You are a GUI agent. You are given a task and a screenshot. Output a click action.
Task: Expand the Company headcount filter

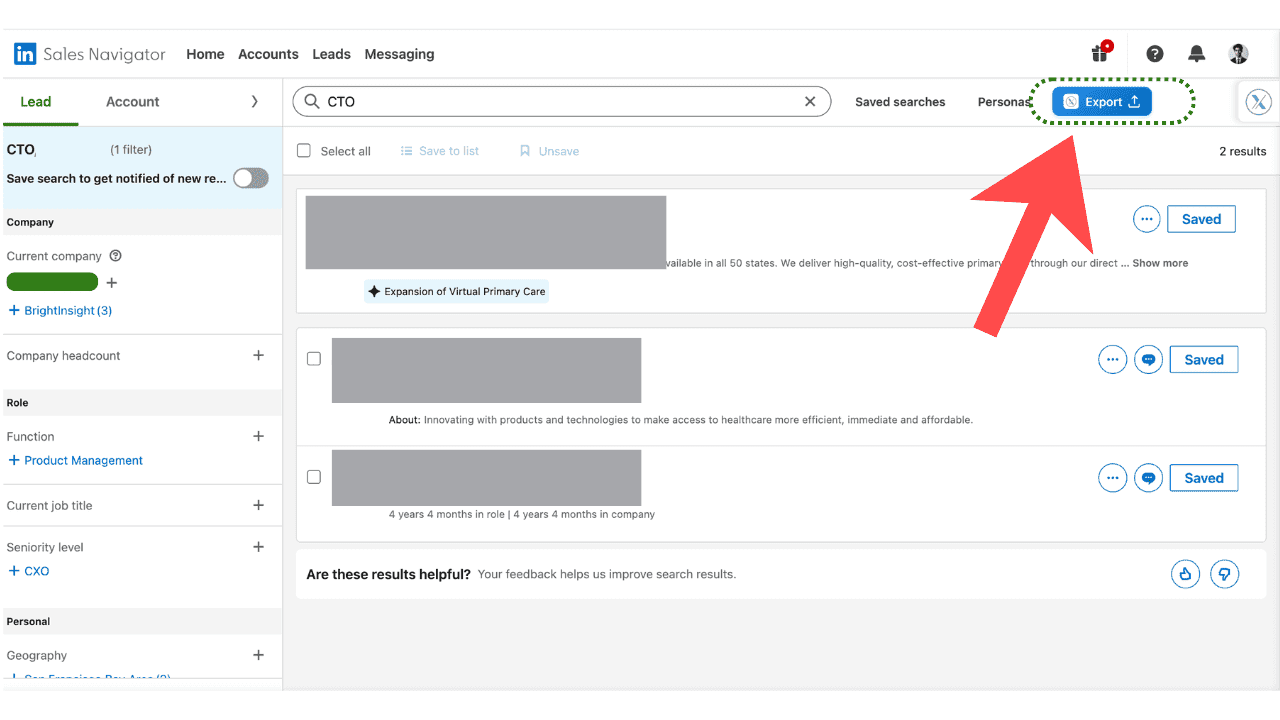click(258, 356)
